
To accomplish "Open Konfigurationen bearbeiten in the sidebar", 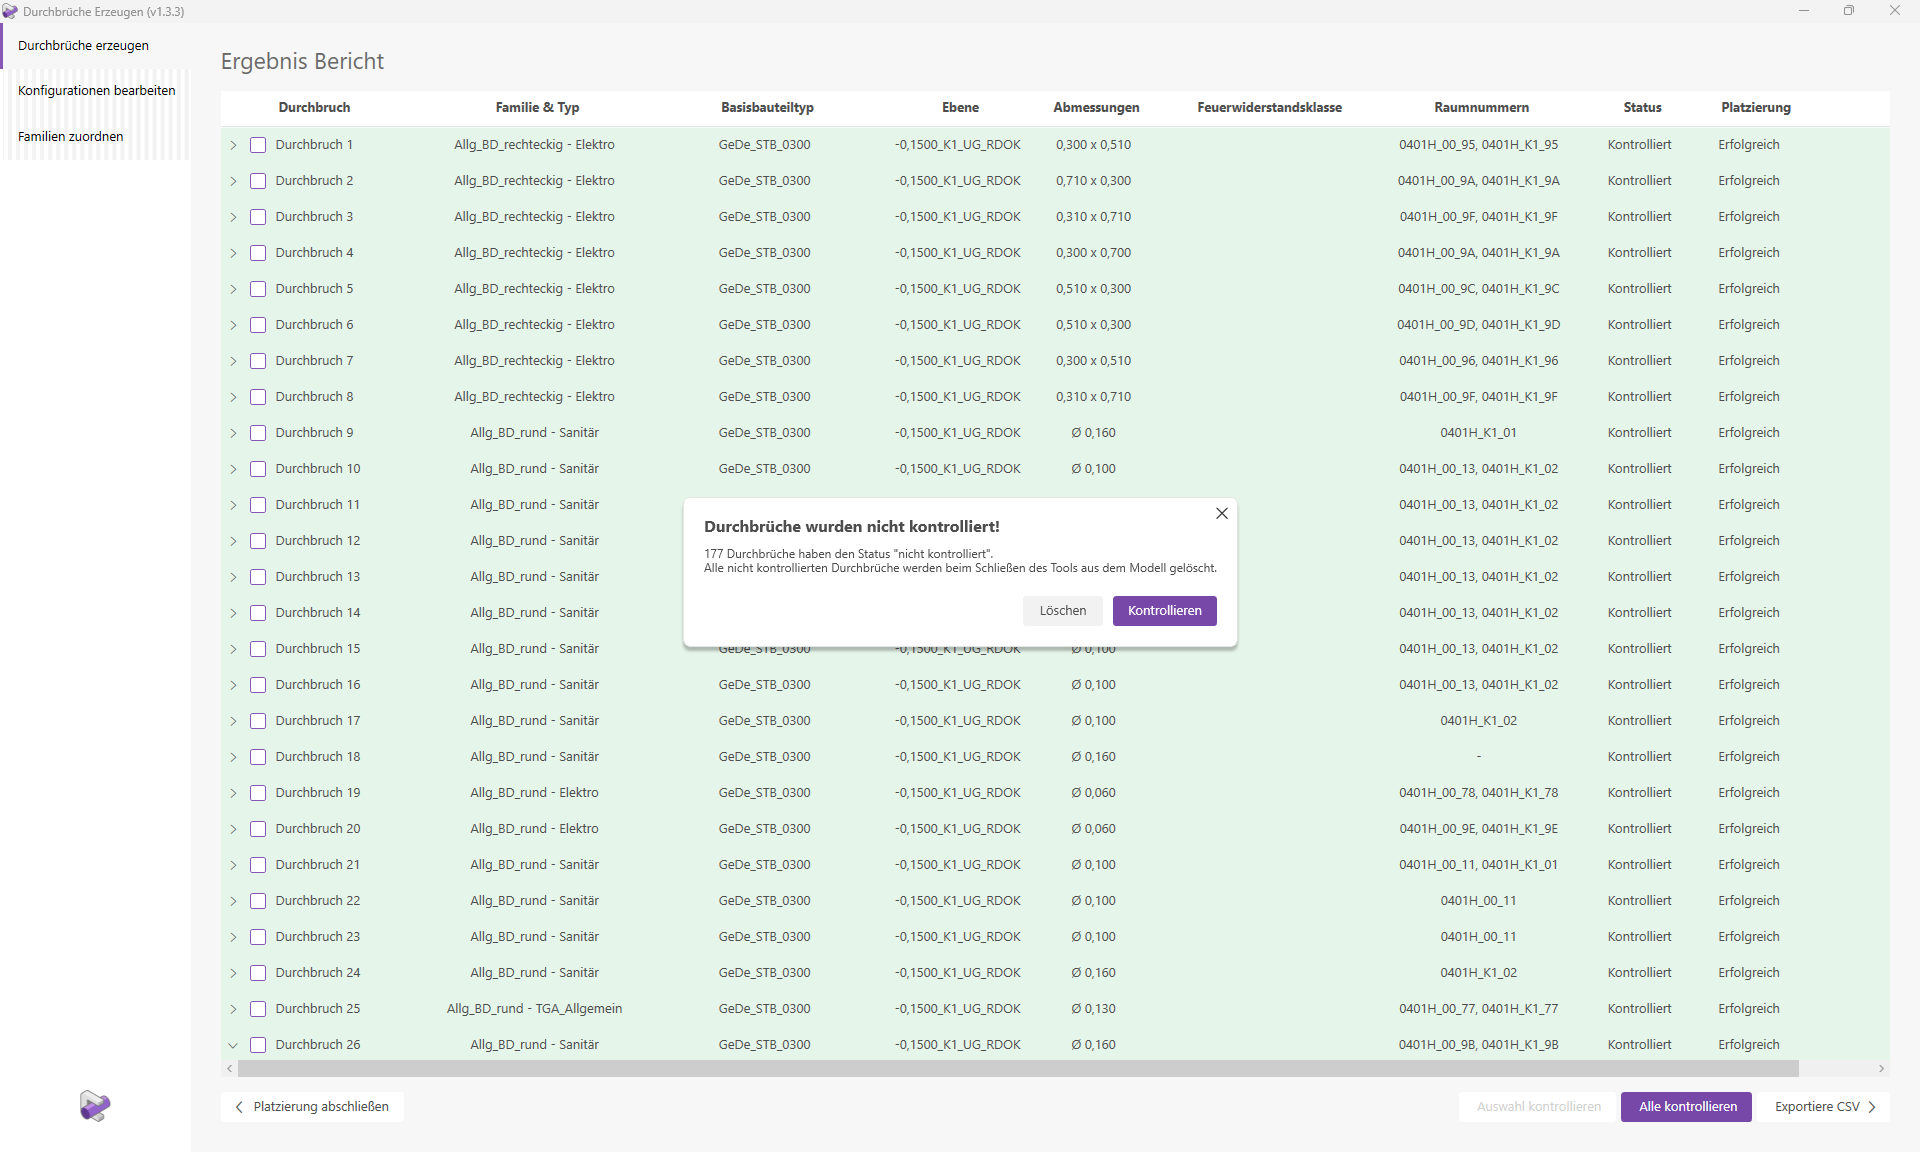I will click(x=96, y=91).
